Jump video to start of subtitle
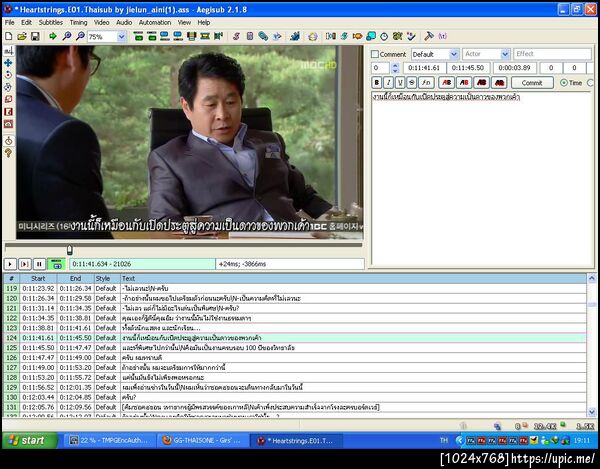This screenshot has height=469, width=600. (x=139, y=36)
